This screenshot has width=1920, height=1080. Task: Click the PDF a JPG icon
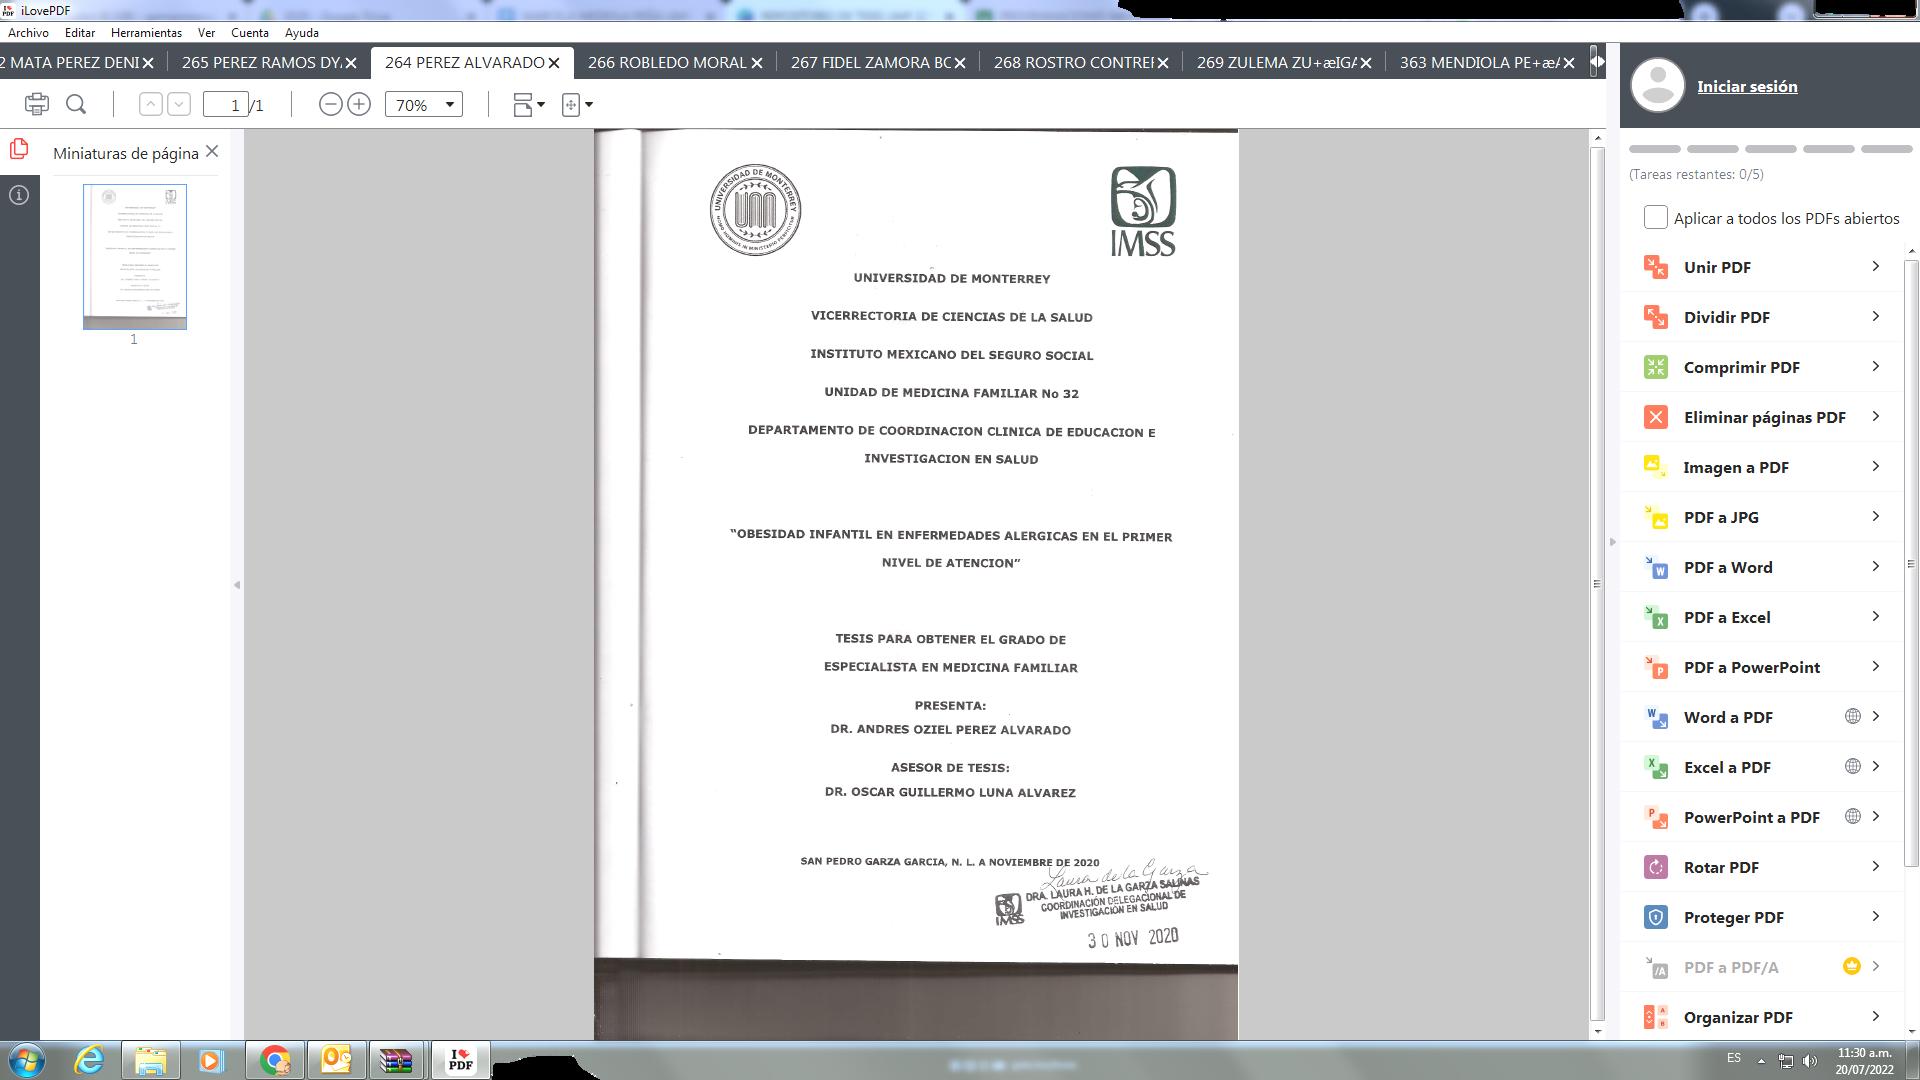tap(1656, 517)
